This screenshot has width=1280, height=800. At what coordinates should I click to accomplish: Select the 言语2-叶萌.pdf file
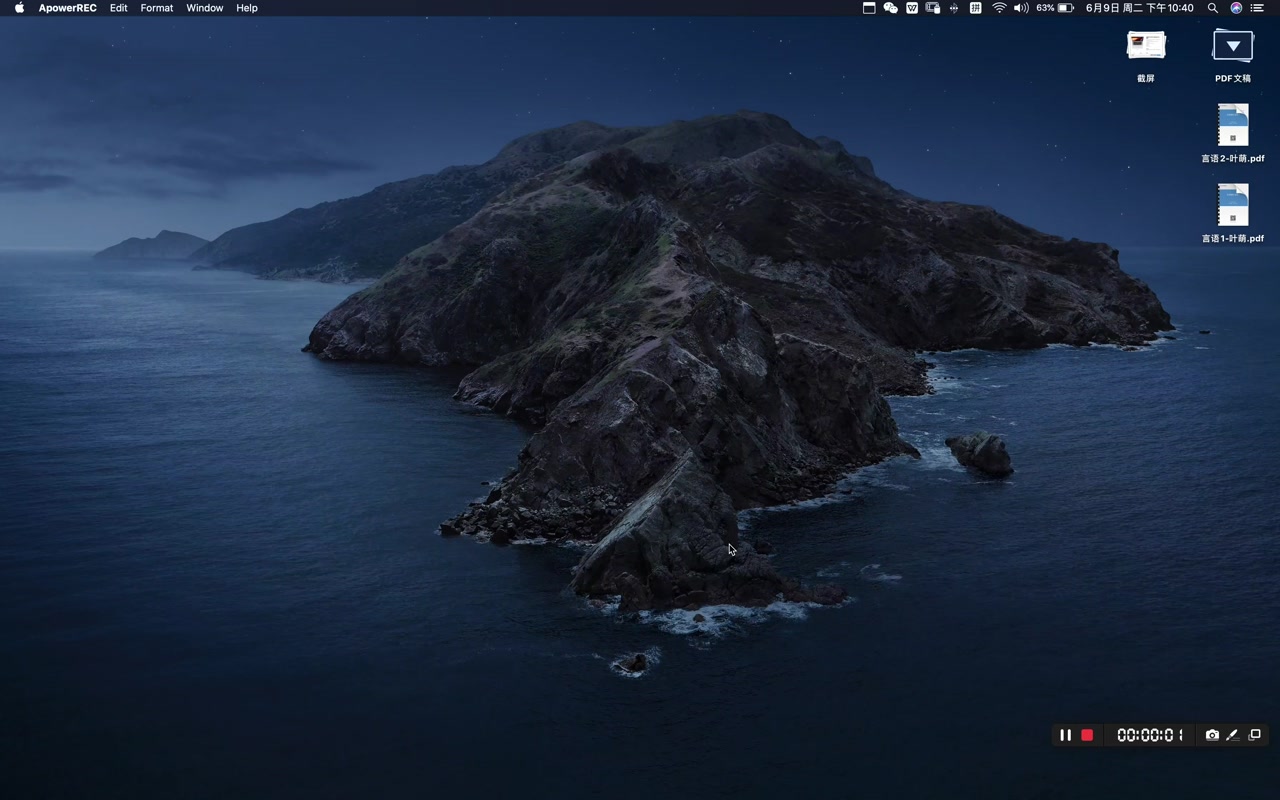coord(1233,133)
